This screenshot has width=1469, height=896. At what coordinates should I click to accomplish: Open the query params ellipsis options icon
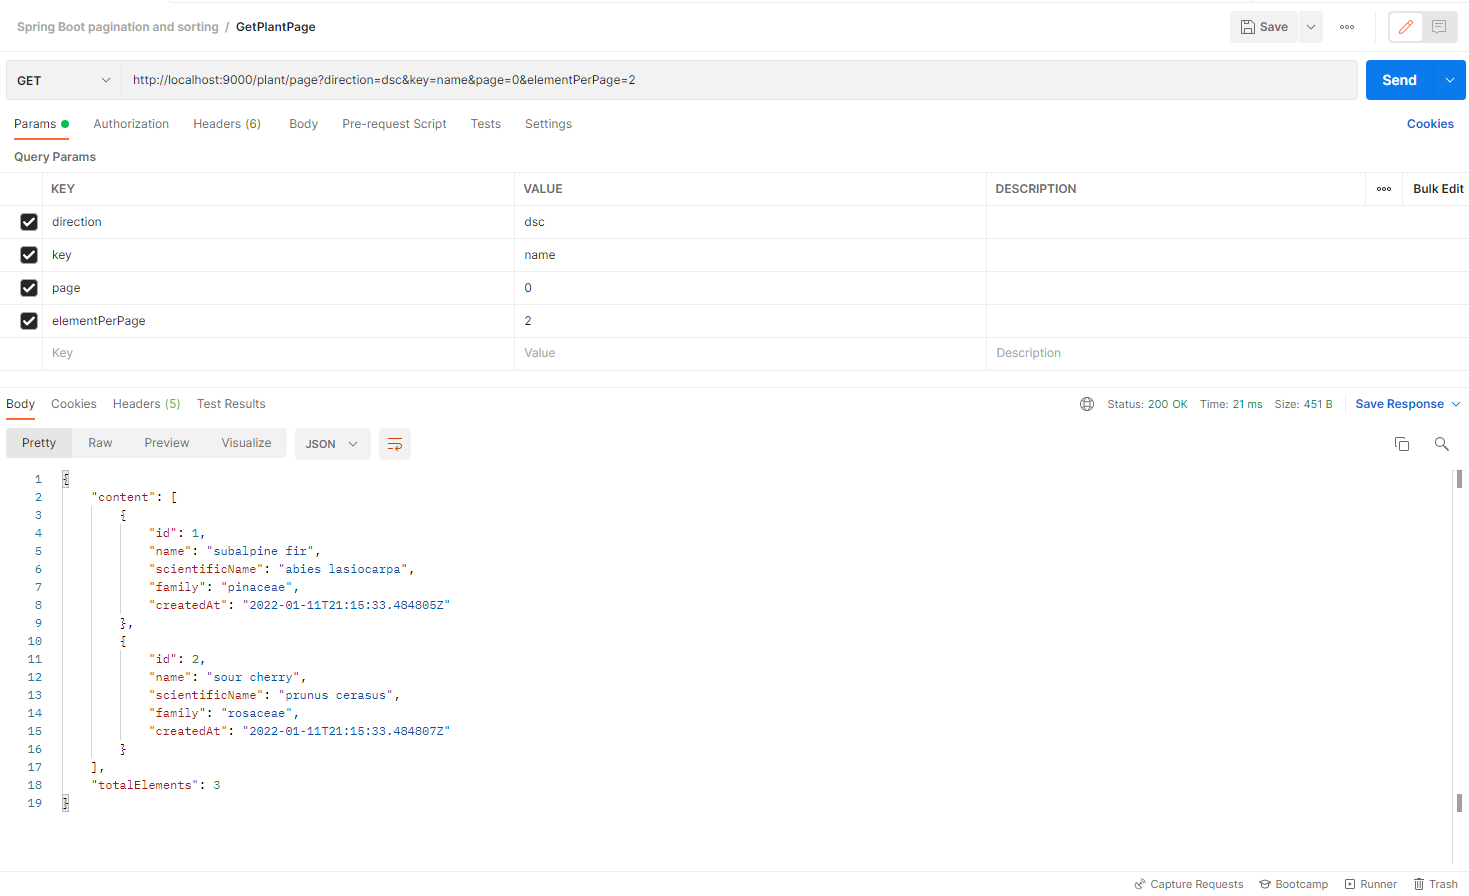1383,188
